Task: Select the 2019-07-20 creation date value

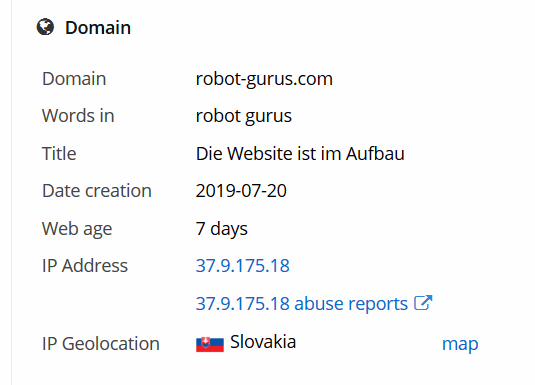Action: pyautogui.click(x=241, y=190)
